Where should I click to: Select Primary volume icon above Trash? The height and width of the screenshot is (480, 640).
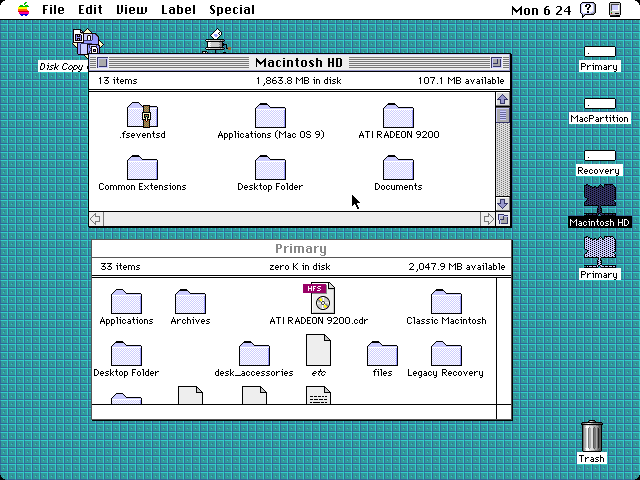pyautogui.click(x=599, y=252)
